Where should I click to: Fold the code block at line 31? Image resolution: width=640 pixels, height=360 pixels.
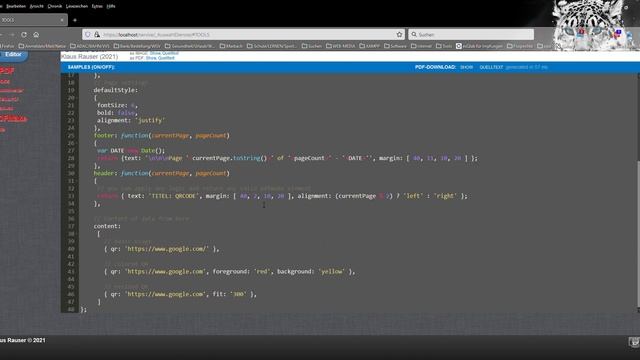coord(77,181)
